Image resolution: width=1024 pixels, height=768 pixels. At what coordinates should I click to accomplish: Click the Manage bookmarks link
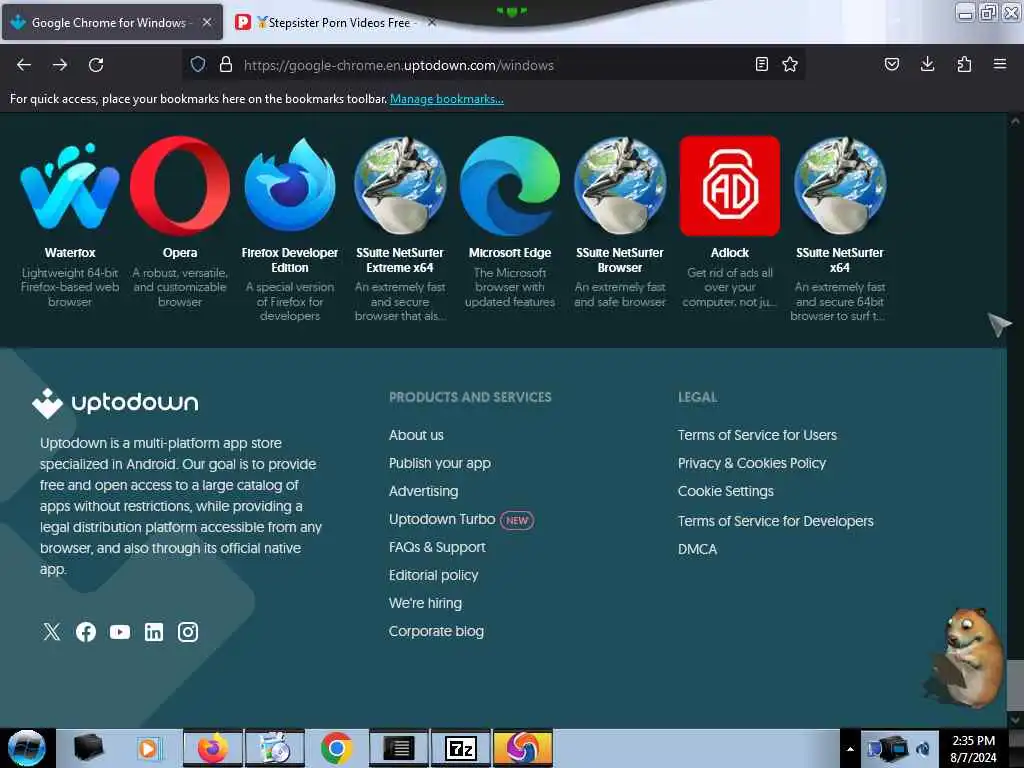point(447,99)
